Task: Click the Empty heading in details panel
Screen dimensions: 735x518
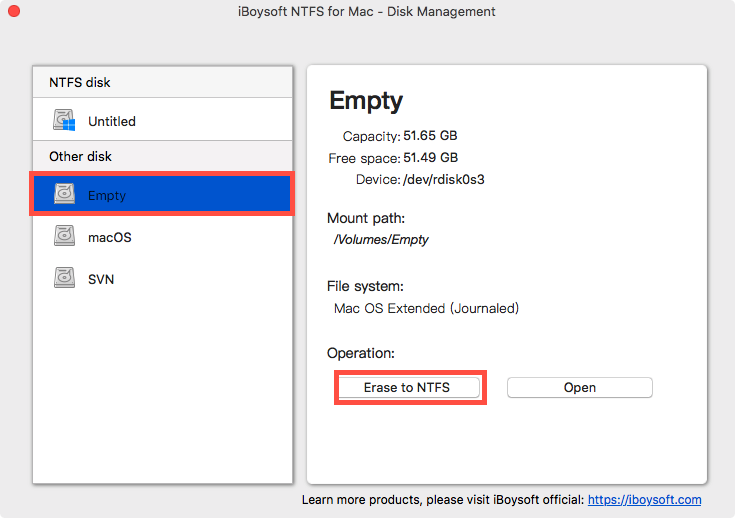Action: (x=366, y=100)
